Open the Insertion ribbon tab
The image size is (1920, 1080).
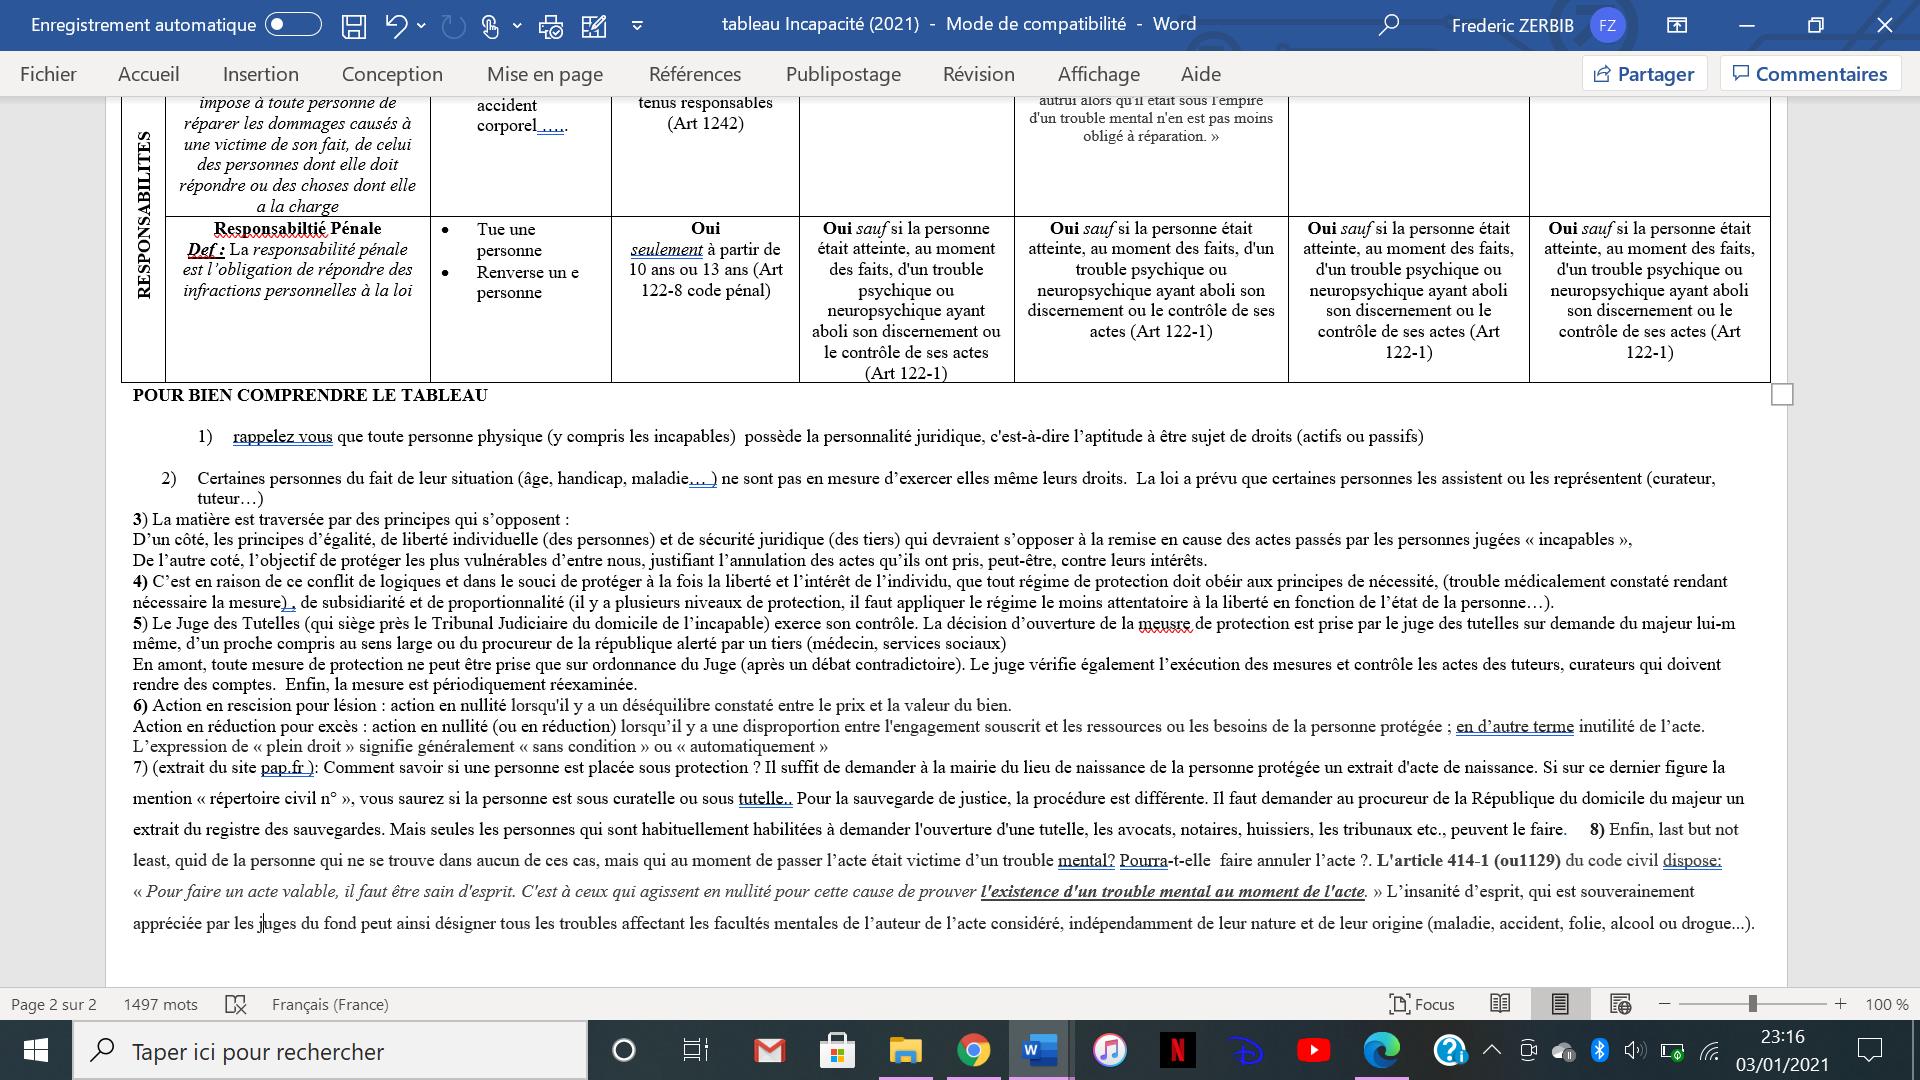261,74
